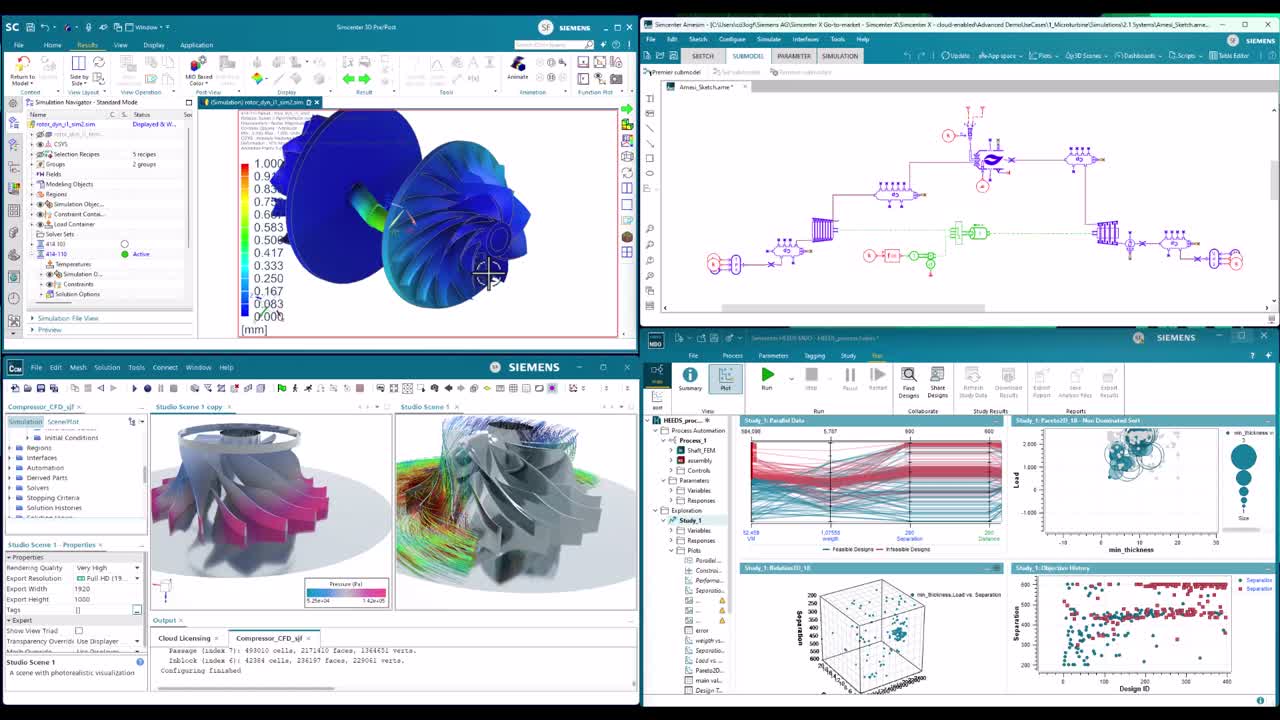Screen dimensions: 1280x720
Task: Click Export Width value field
Action: tap(108, 589)
